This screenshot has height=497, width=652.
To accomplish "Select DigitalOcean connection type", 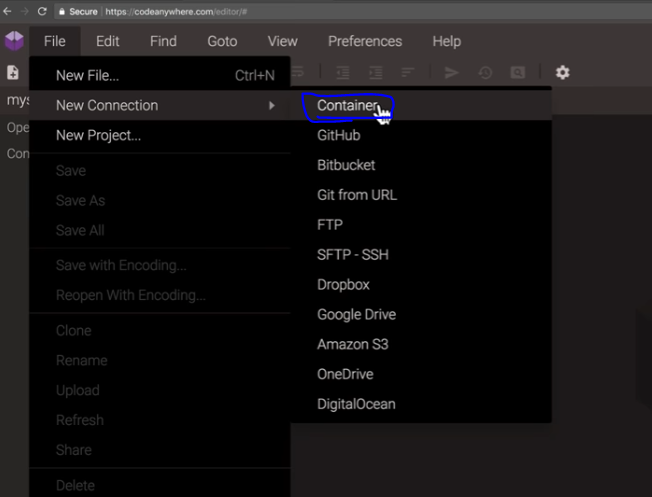I will pyautogui.click(x=421, y=404).
